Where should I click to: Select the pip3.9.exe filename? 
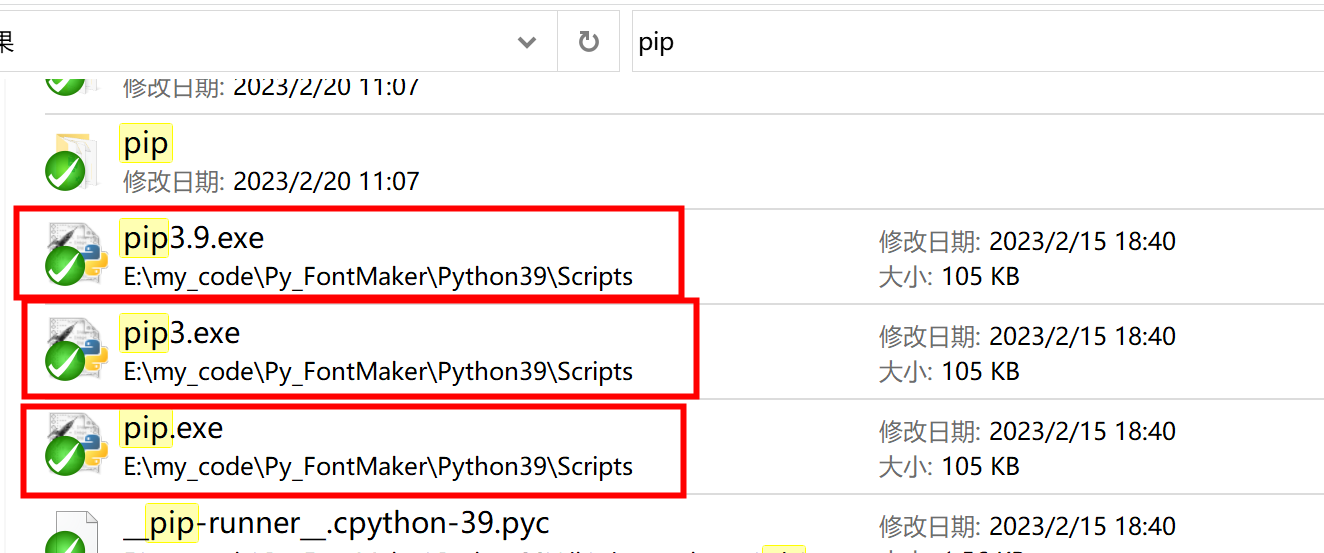point(193,238)
